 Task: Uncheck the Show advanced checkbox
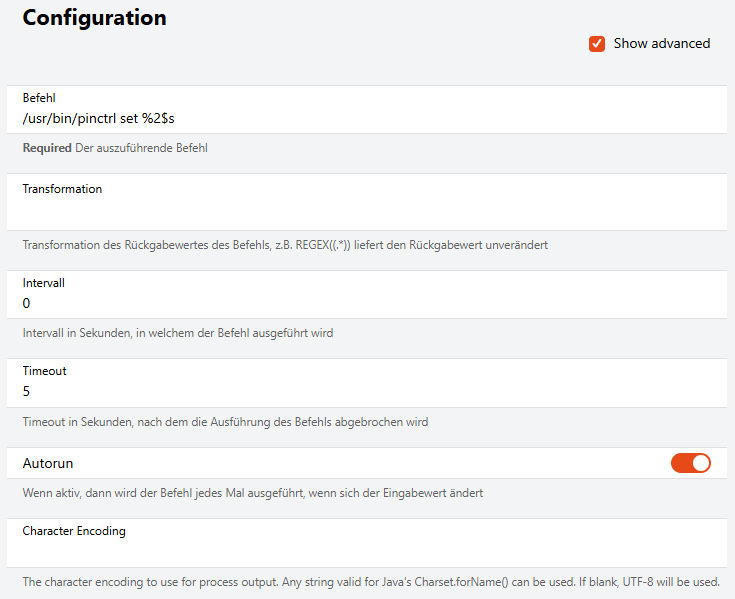[597, 44]
